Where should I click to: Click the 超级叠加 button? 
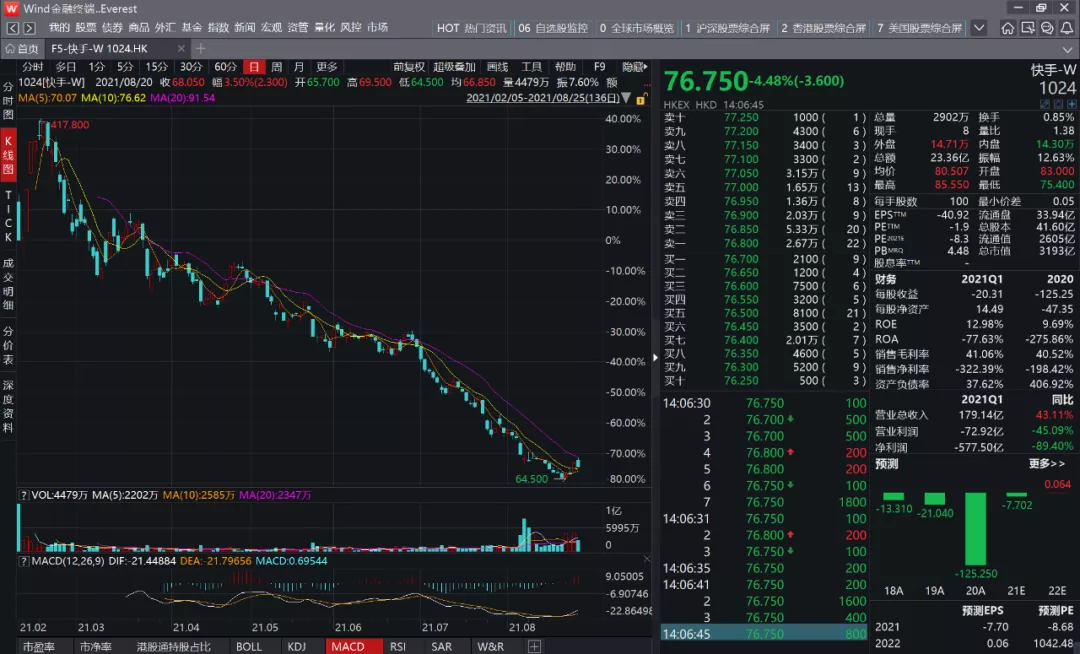coord(454,67)
